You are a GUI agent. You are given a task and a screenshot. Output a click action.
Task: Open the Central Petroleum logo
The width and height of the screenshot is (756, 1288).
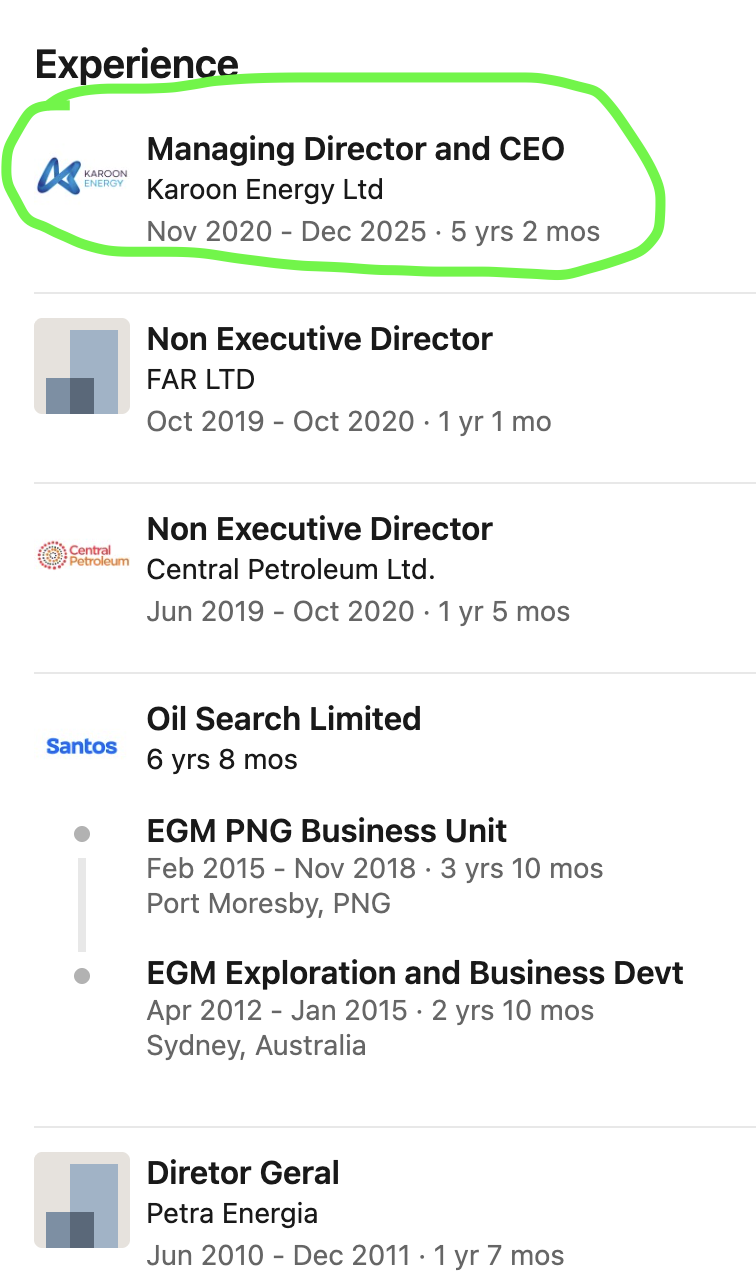click(82, 556)
